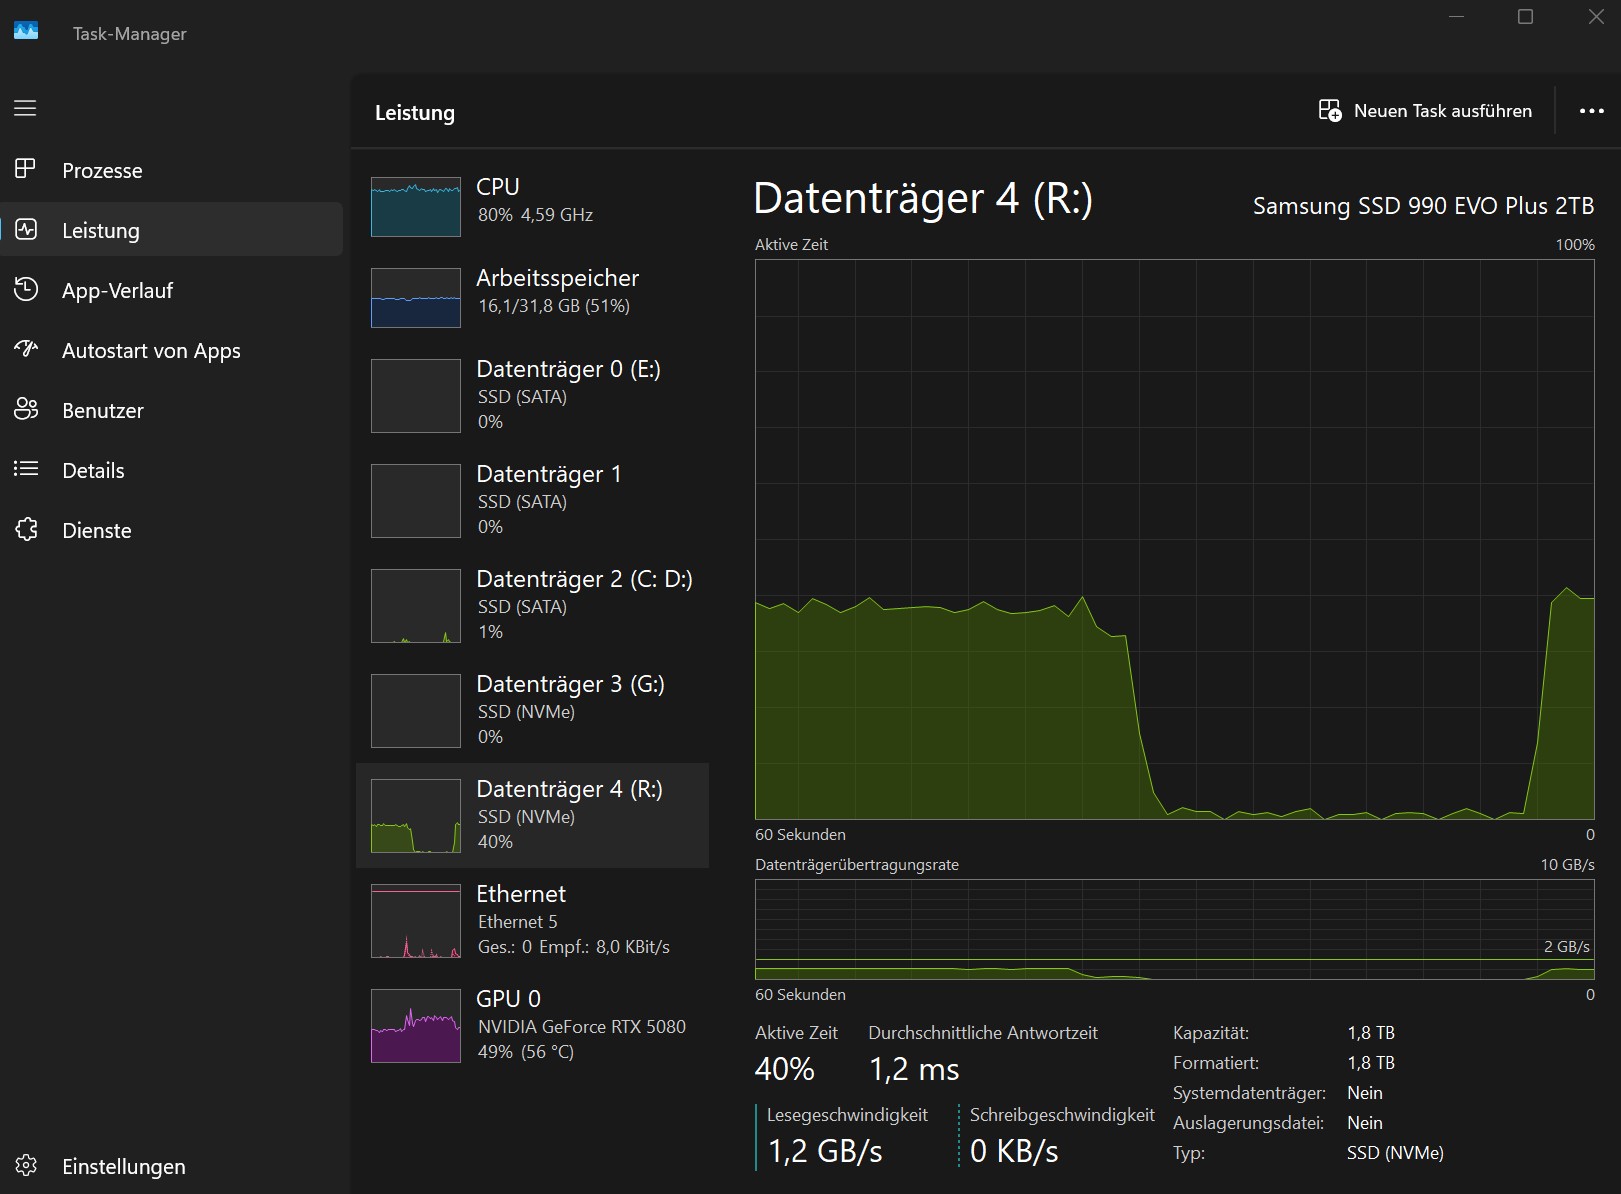Expand the three-dot more options menu
The height and width of the screenshot is (1194, 1621).
(x=1591, y=111)
